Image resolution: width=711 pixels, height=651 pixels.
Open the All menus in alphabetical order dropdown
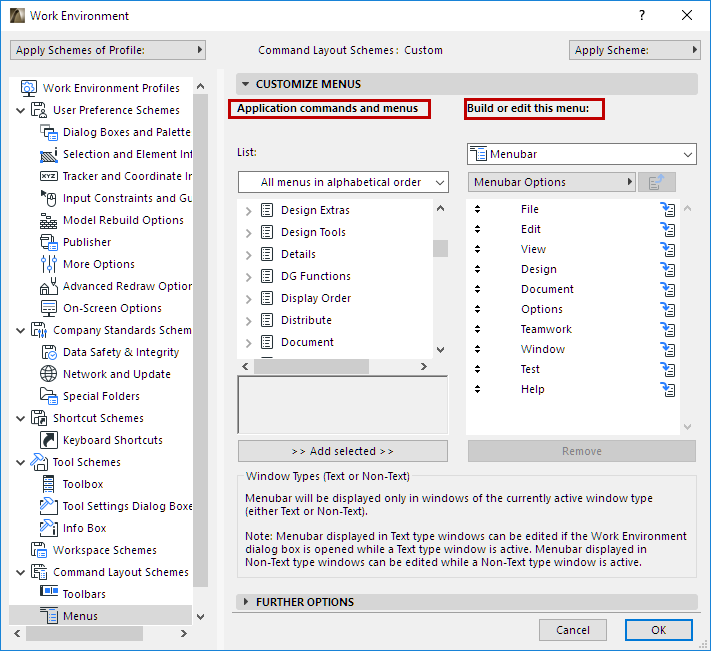tap(343, 182)
